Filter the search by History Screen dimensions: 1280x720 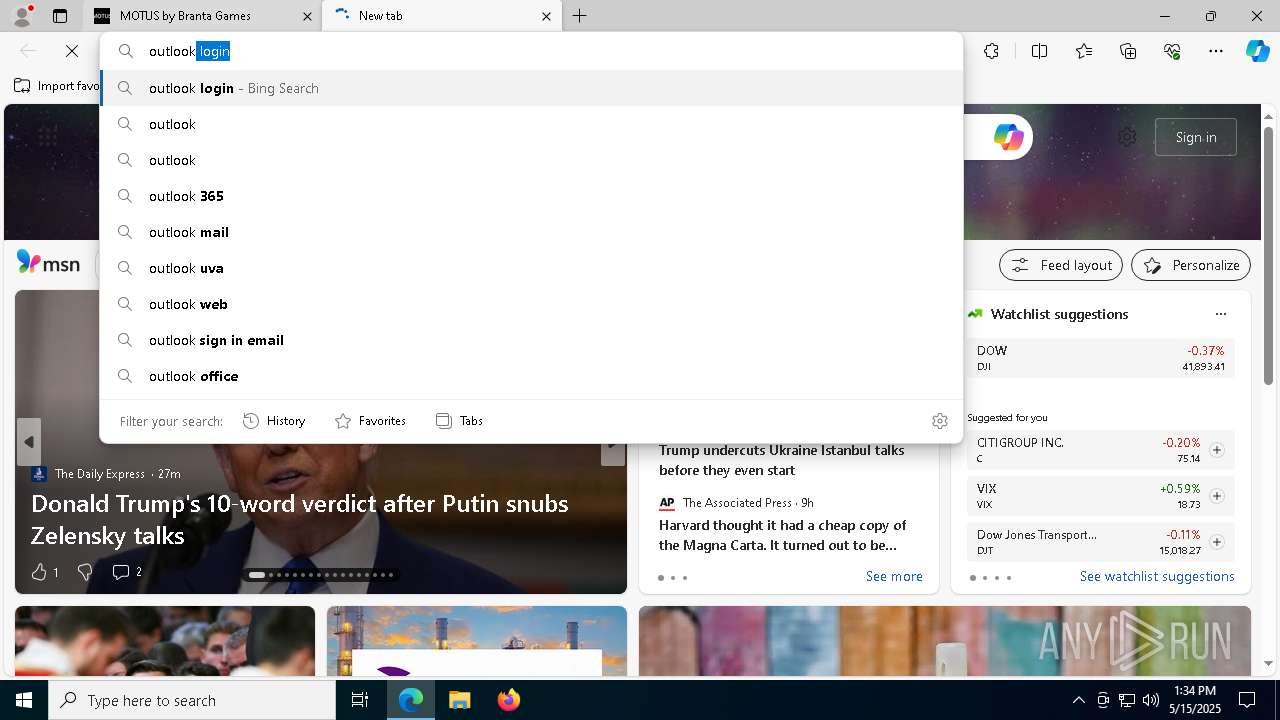(x=274, y=421)
